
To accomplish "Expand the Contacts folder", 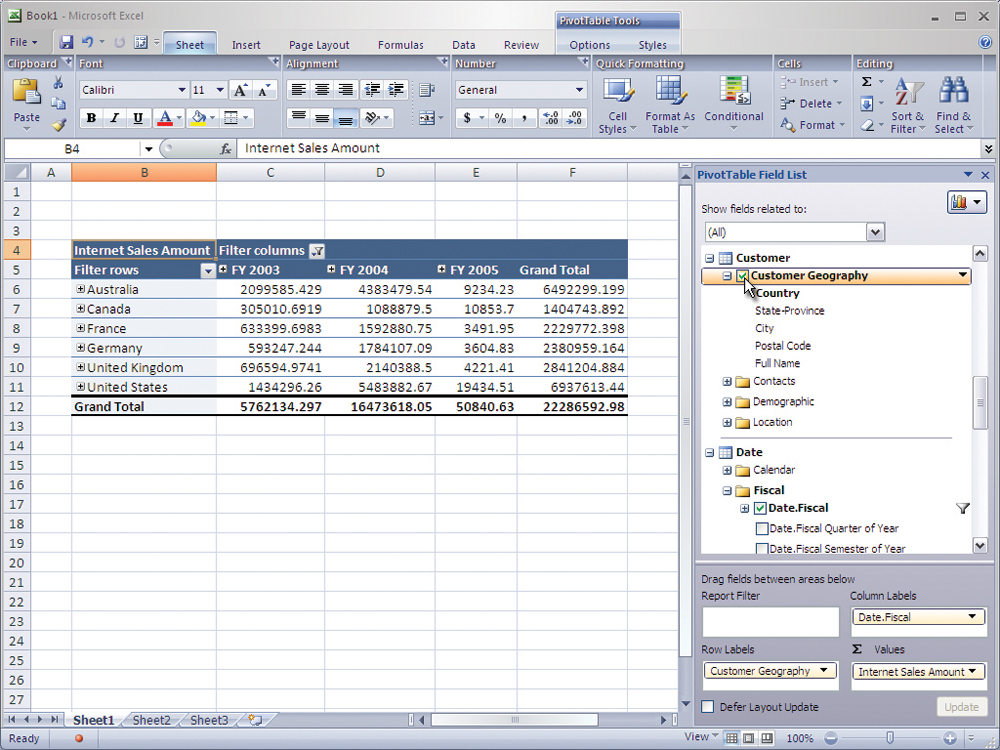I will (x=726, y=381).
